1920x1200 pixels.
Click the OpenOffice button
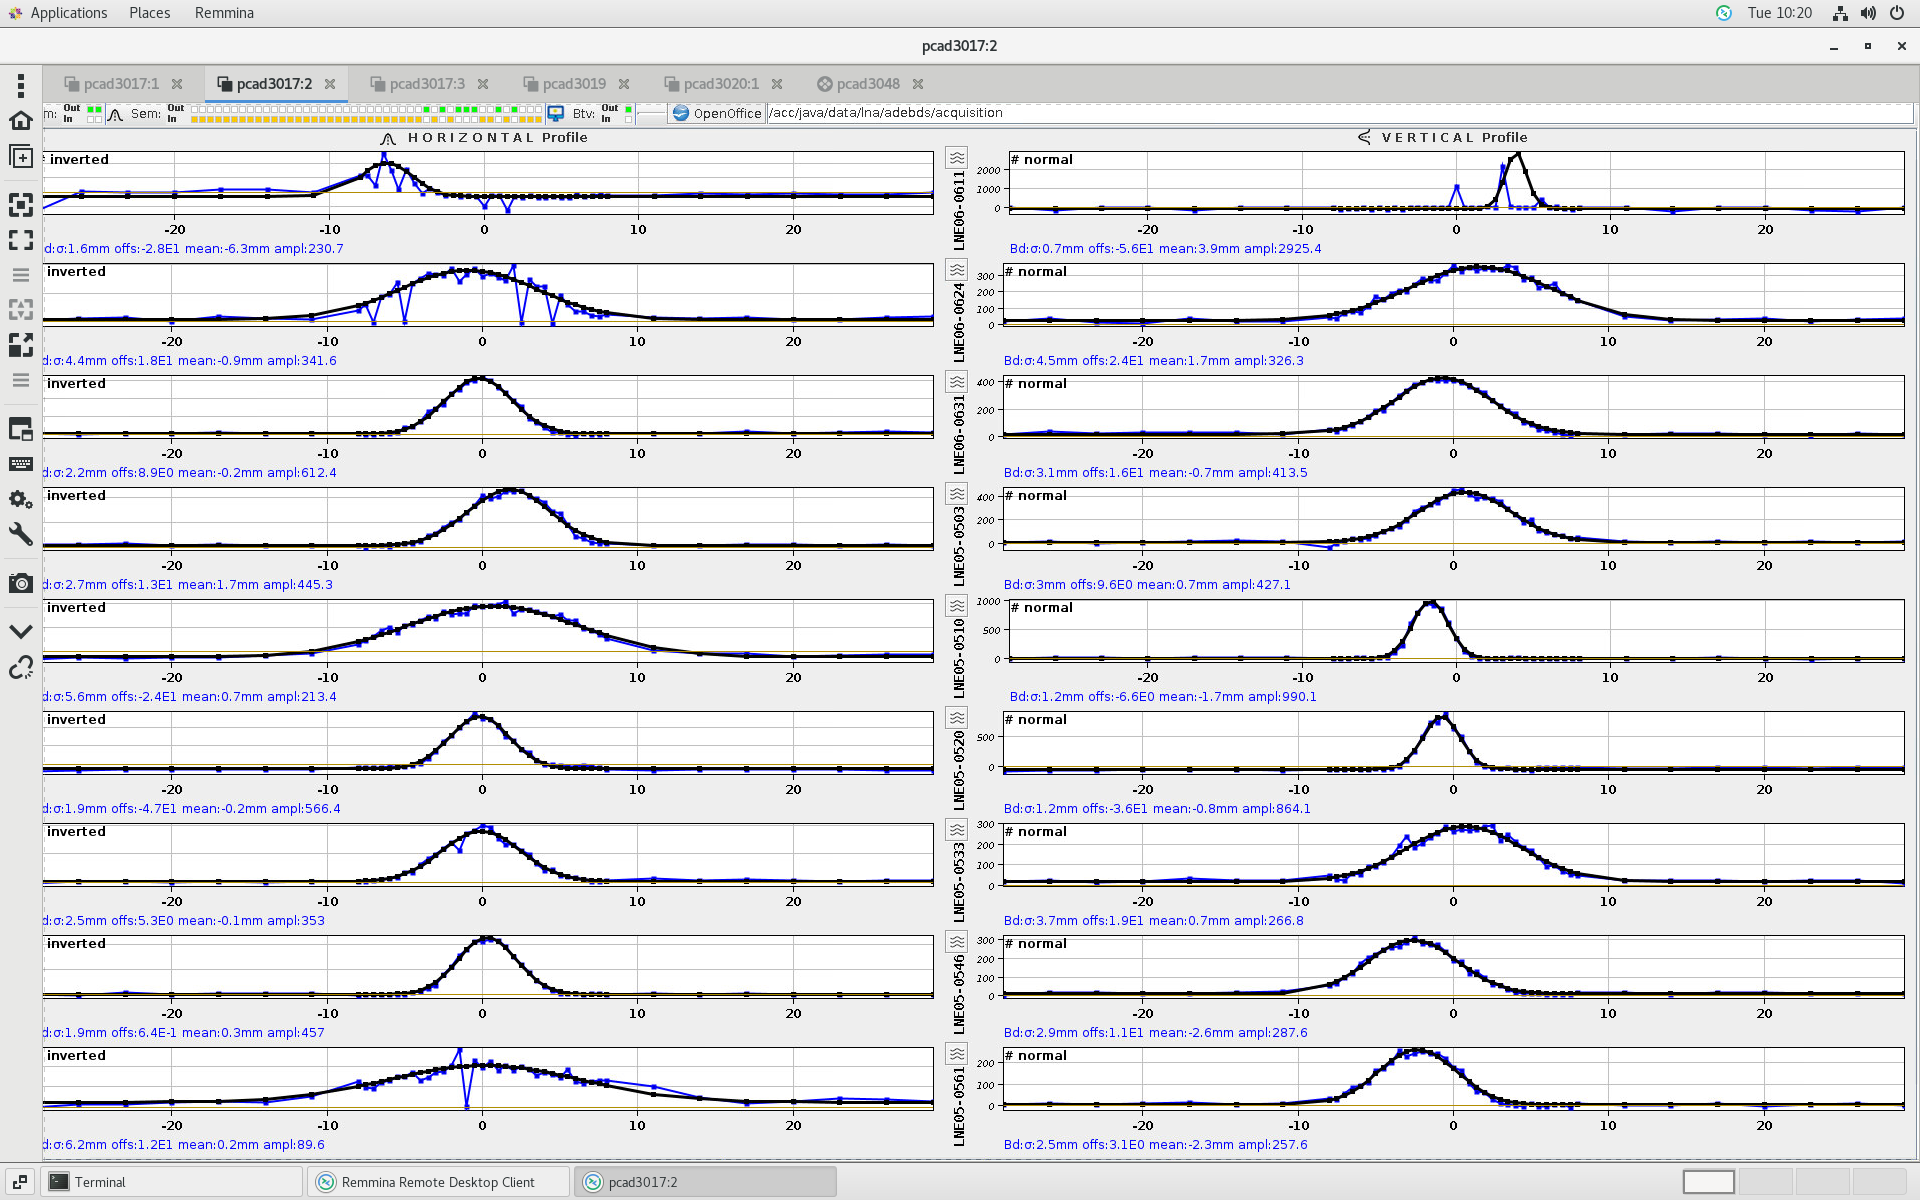(716, 113)
